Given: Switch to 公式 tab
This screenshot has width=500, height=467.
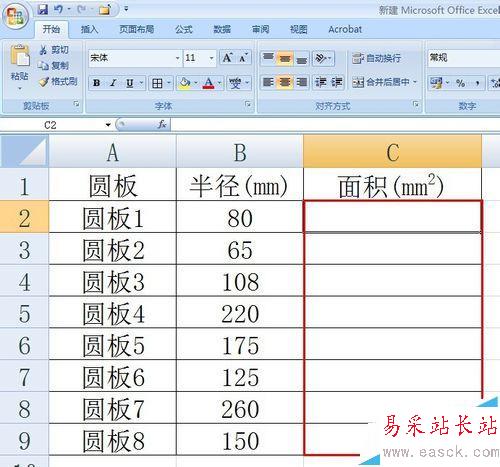Looking at the screenshot, I should pos(184,29).
